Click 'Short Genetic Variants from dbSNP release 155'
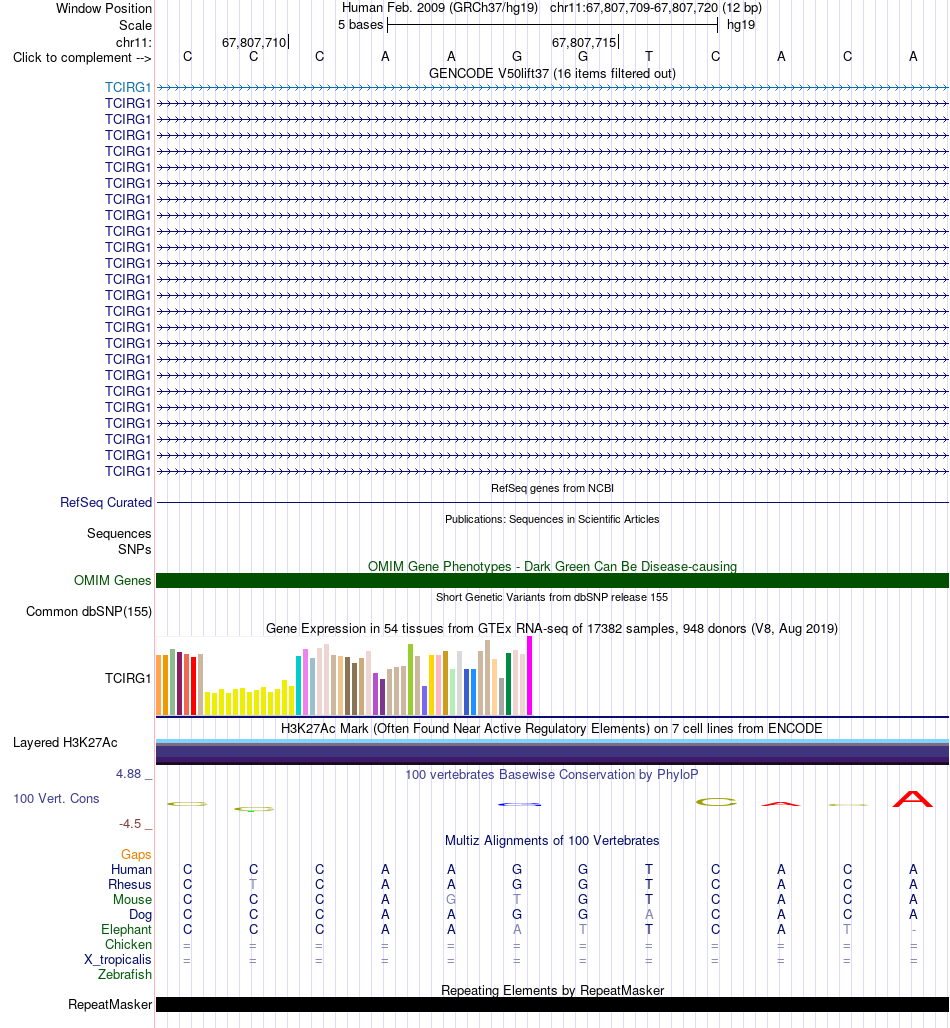Viewport: 950px width, 1028px height. [552, 597]
